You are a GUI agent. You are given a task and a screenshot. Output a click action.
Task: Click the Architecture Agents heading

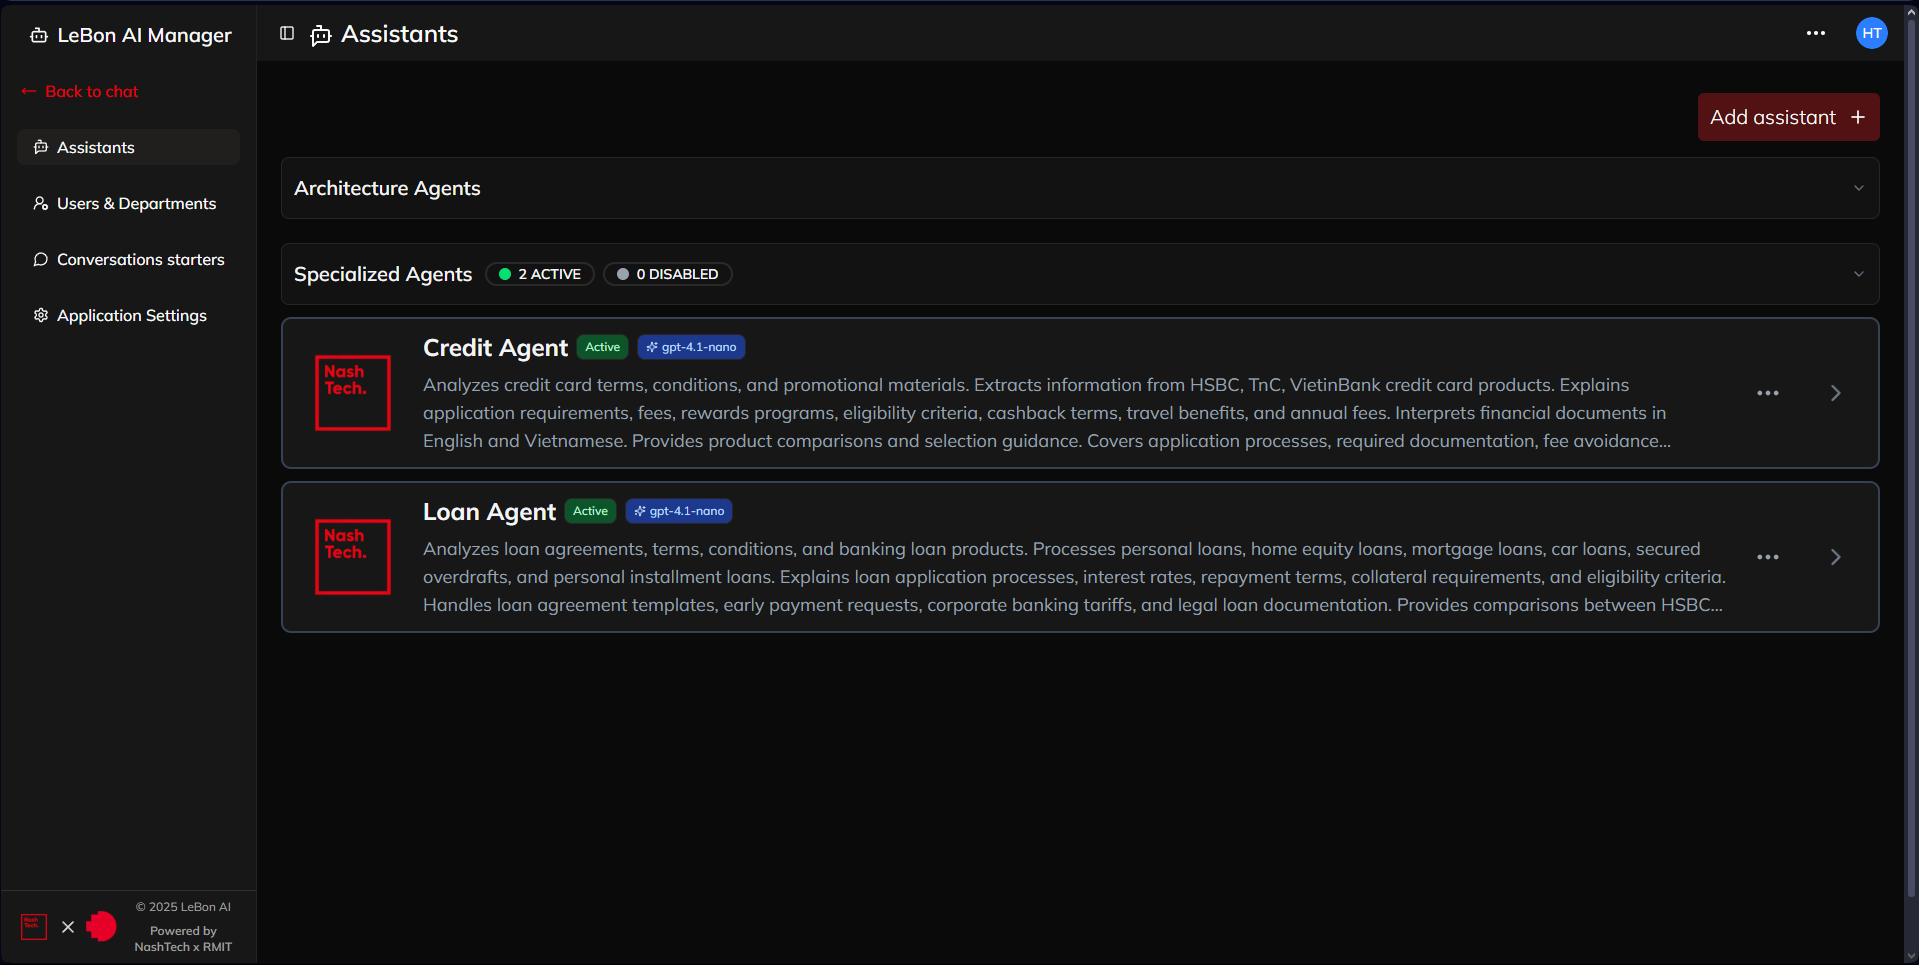387,188
